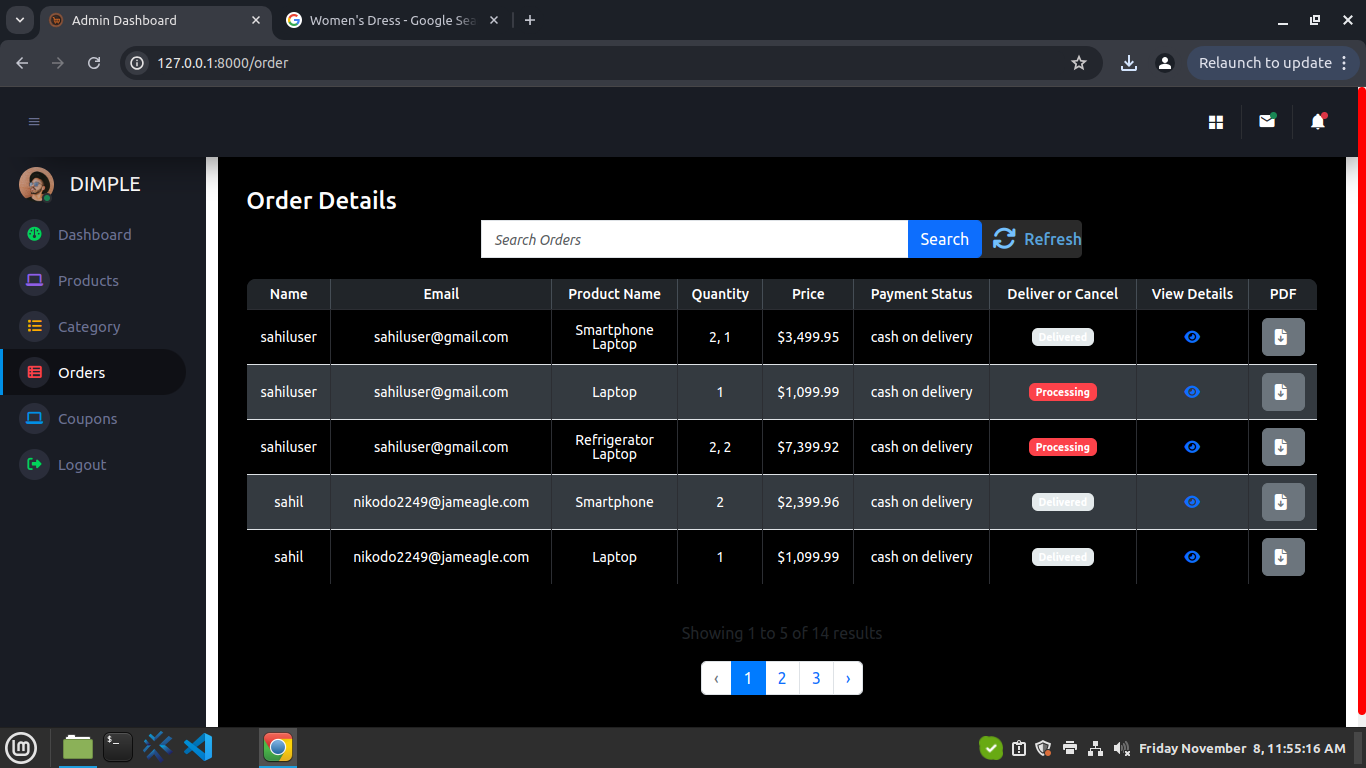
Task: Click the Dashboard sidebar icon
Action: [34, 234]
